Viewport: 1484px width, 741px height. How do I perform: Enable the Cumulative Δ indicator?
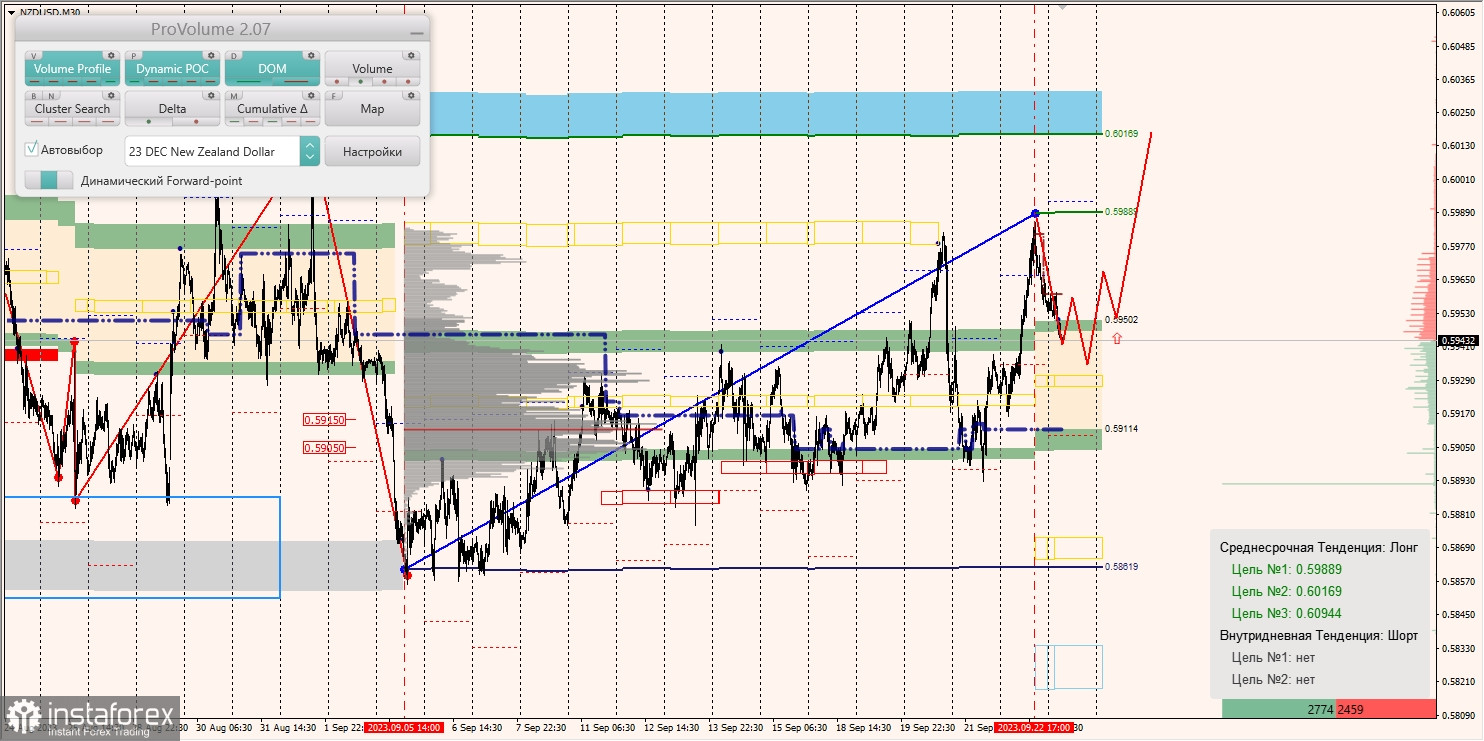click(272, 109)
